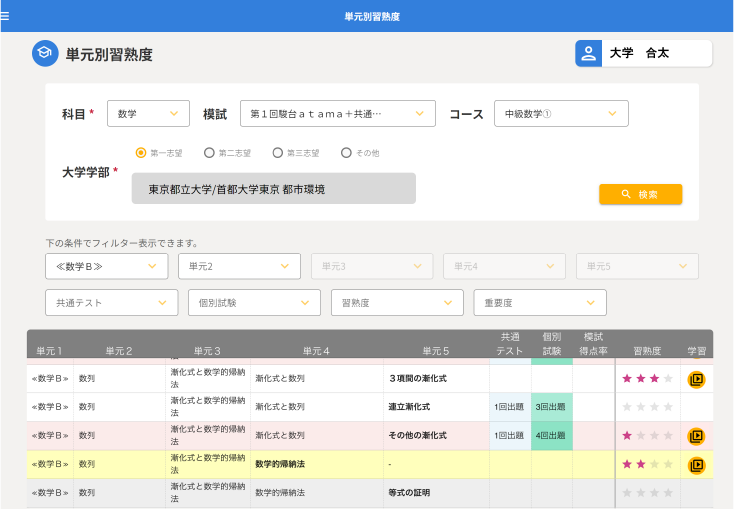Viewport: 734px width, 509px height.
Task: Open the 単元4 filter dropdown
Action: (x=505, y=266)
